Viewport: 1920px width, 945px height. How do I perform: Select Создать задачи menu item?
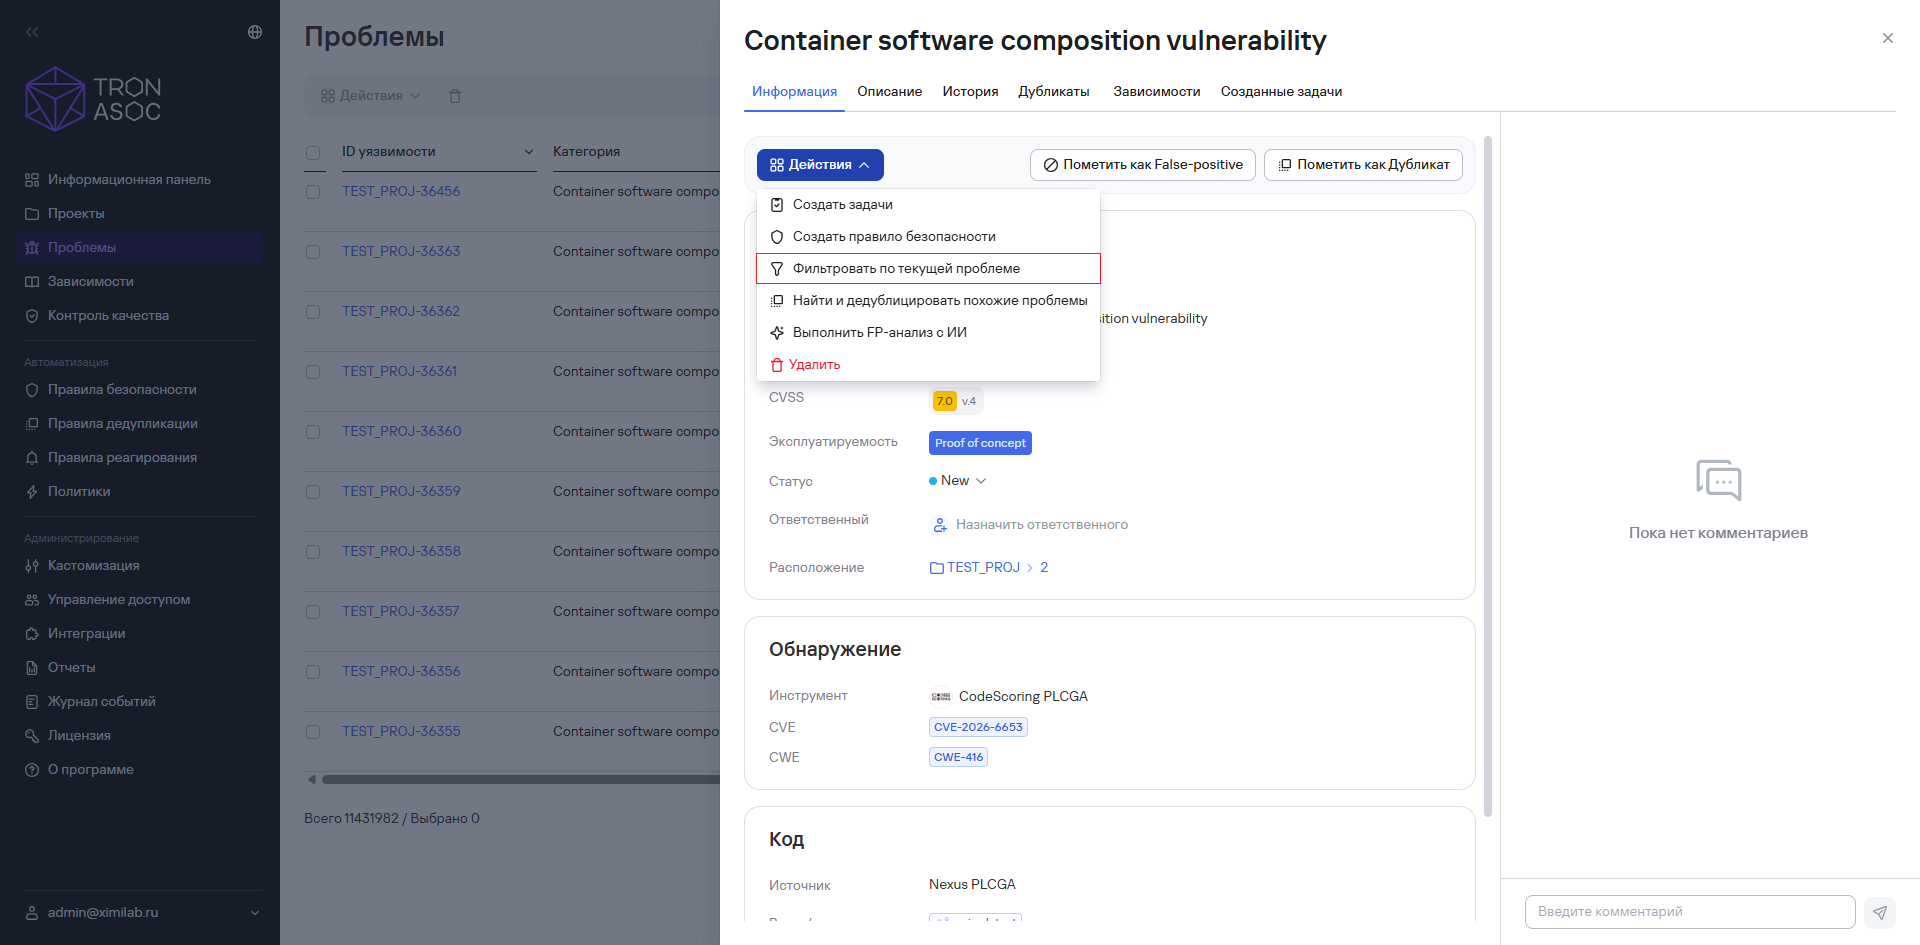click(928, 205)
